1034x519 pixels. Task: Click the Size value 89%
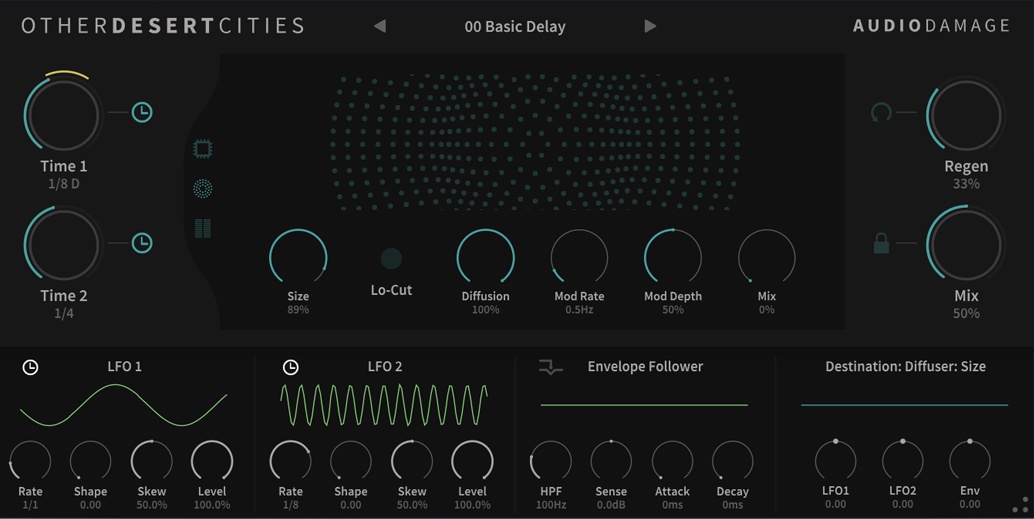coord(298,310)
